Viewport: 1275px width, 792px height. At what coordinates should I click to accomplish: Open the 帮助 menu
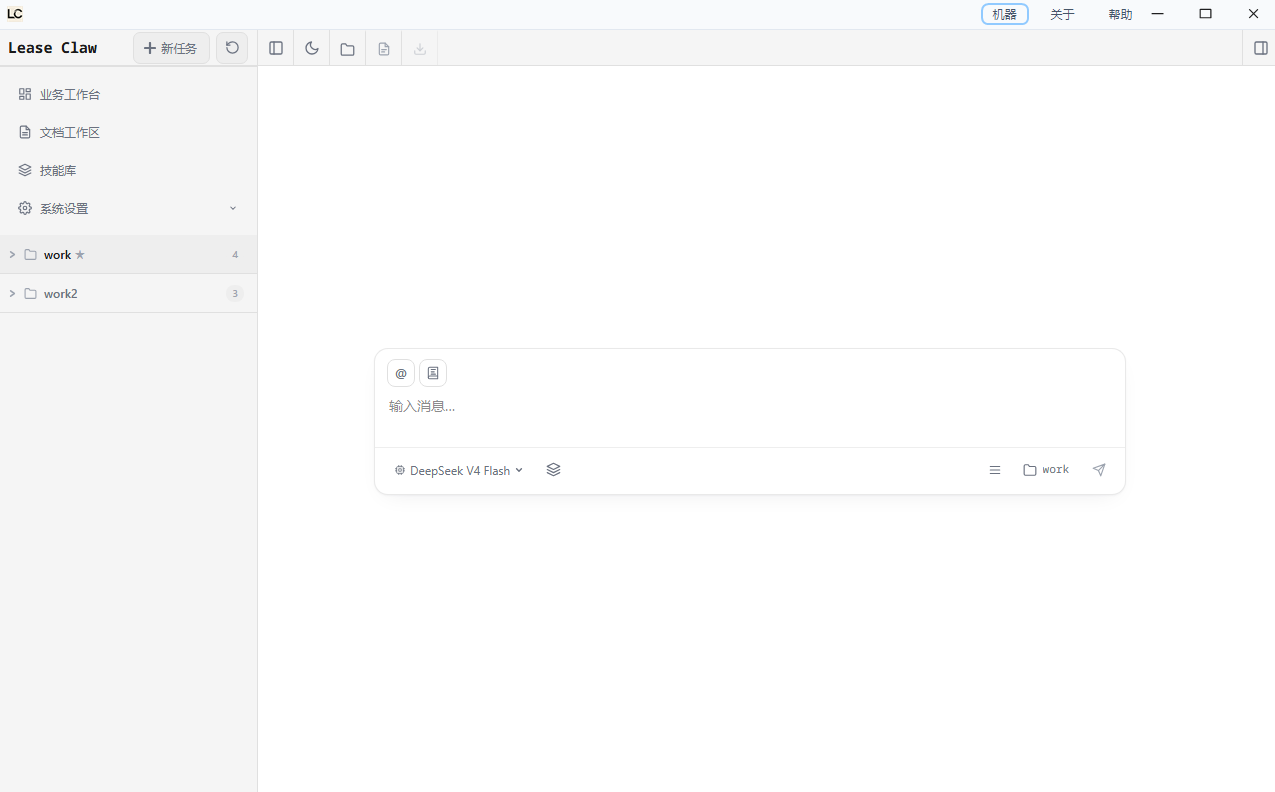pos(1120,15)
